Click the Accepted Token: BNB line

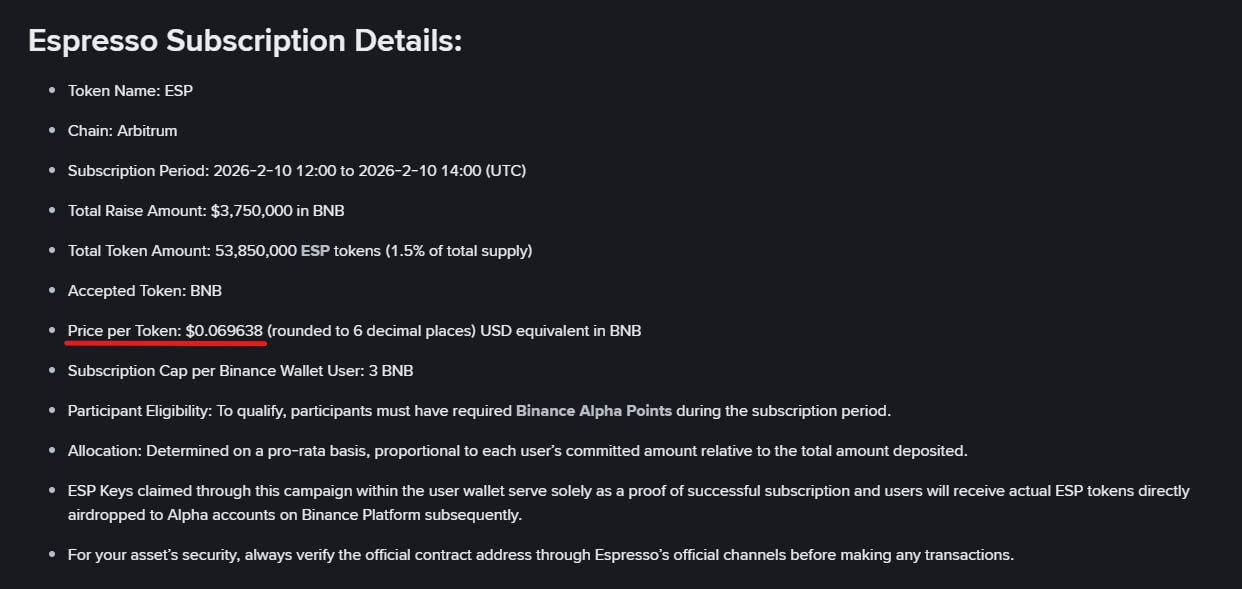[x=144, y=291]
